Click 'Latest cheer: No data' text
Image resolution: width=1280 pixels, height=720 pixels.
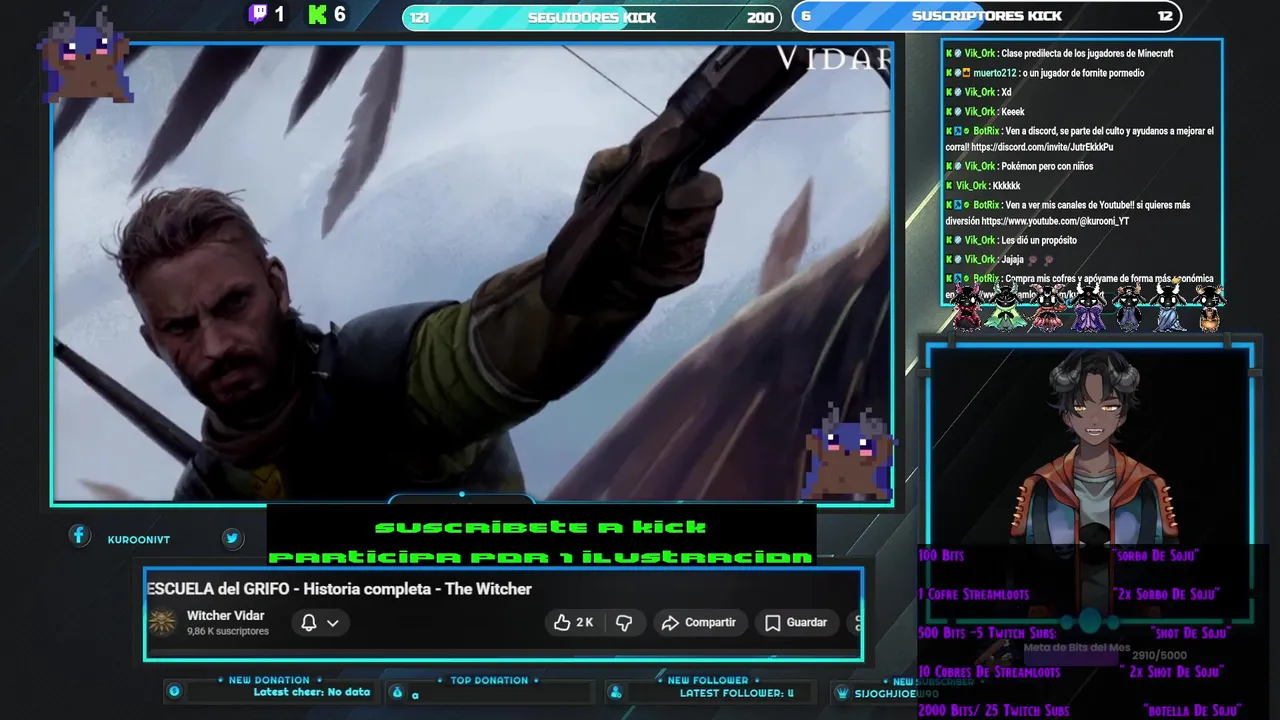point(312,692)
